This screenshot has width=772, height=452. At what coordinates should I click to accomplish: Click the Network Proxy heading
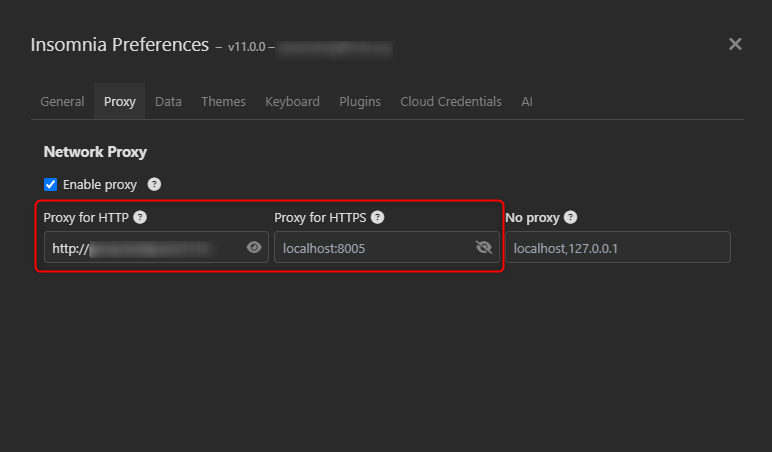(x=95, y=152)
